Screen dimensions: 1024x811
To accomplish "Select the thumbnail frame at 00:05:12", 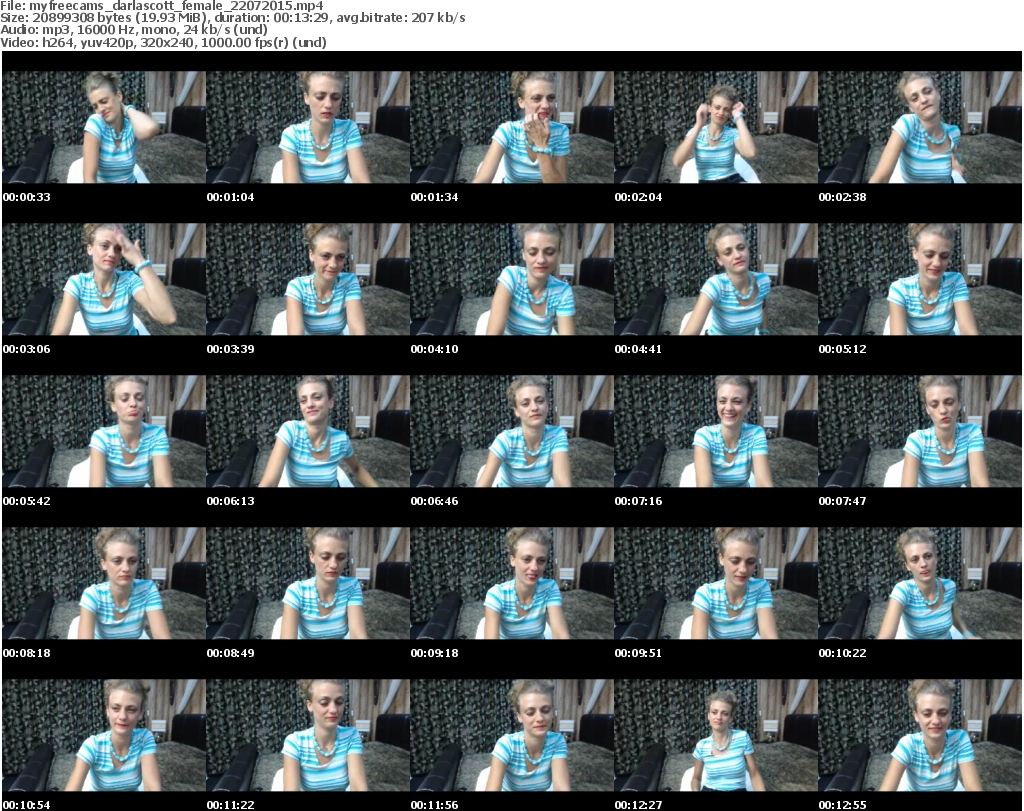I will pos(920,279).
